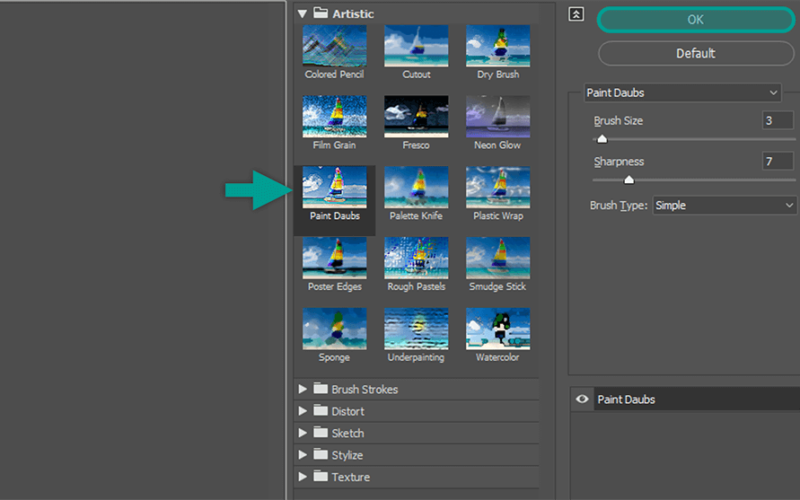Screen dimensions: 800x500
Task: Choose the Neon Glow filter thumbnail
Action: coord(497,116)
